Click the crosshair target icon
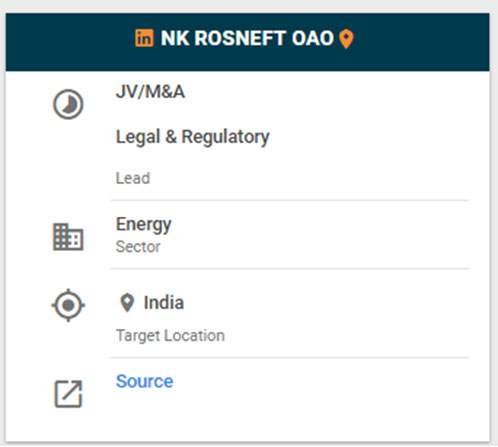This screenshot has height=447, width=498. tap(68, 305)
